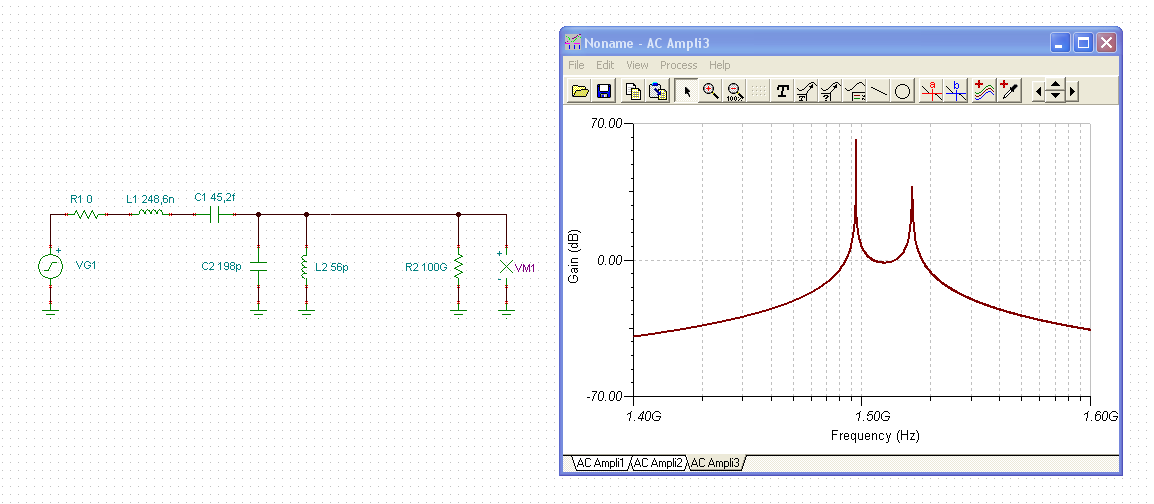Click the 'C2 198p' label
Image resolution: width=1154 pixels, height=504 pixels.
tap(222, 266)
